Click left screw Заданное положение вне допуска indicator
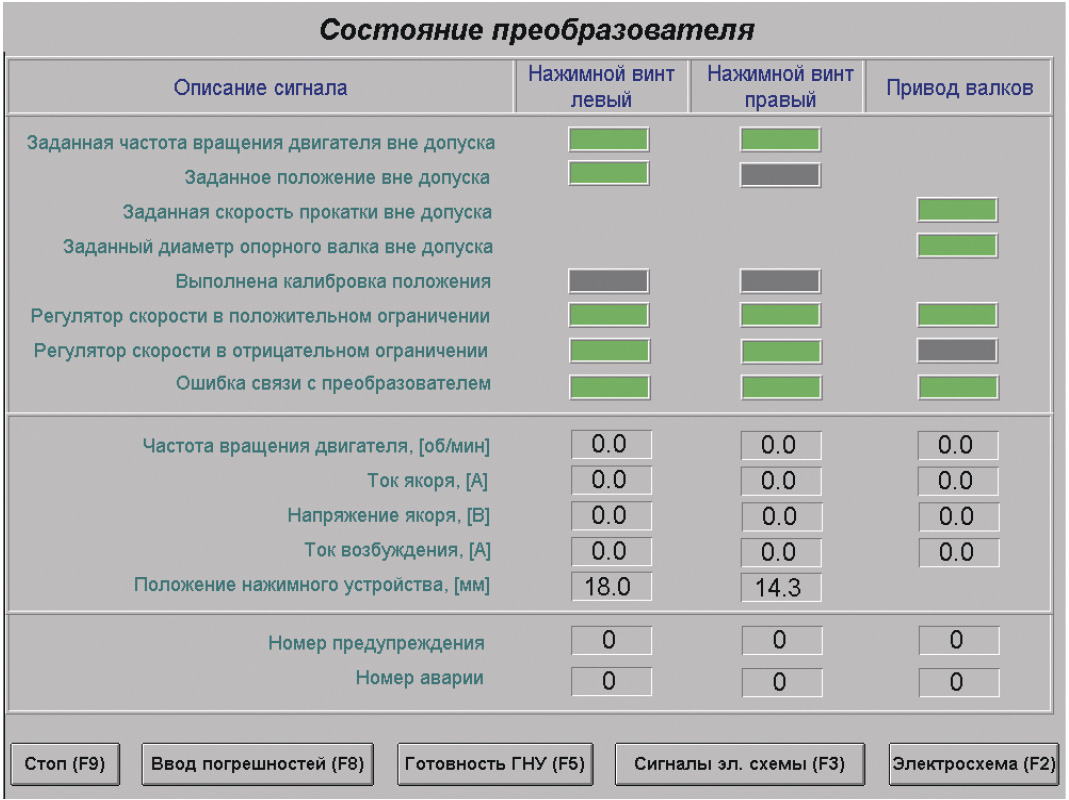The width and height of the screenshot is (1069, 800). 609,174
